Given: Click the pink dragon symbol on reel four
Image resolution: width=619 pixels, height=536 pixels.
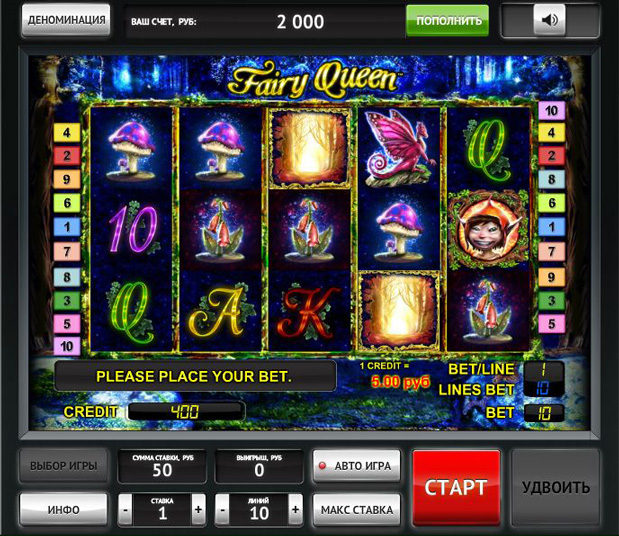Looking at the screenshot, I should [x=400, y=149].
